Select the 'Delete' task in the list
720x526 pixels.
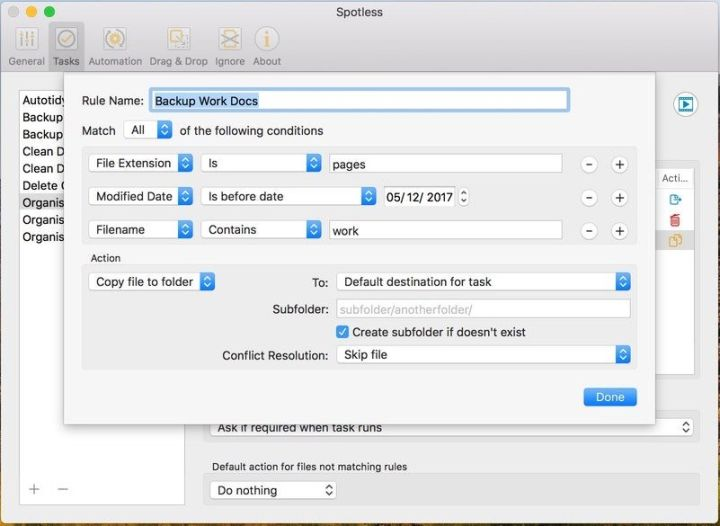43,185
